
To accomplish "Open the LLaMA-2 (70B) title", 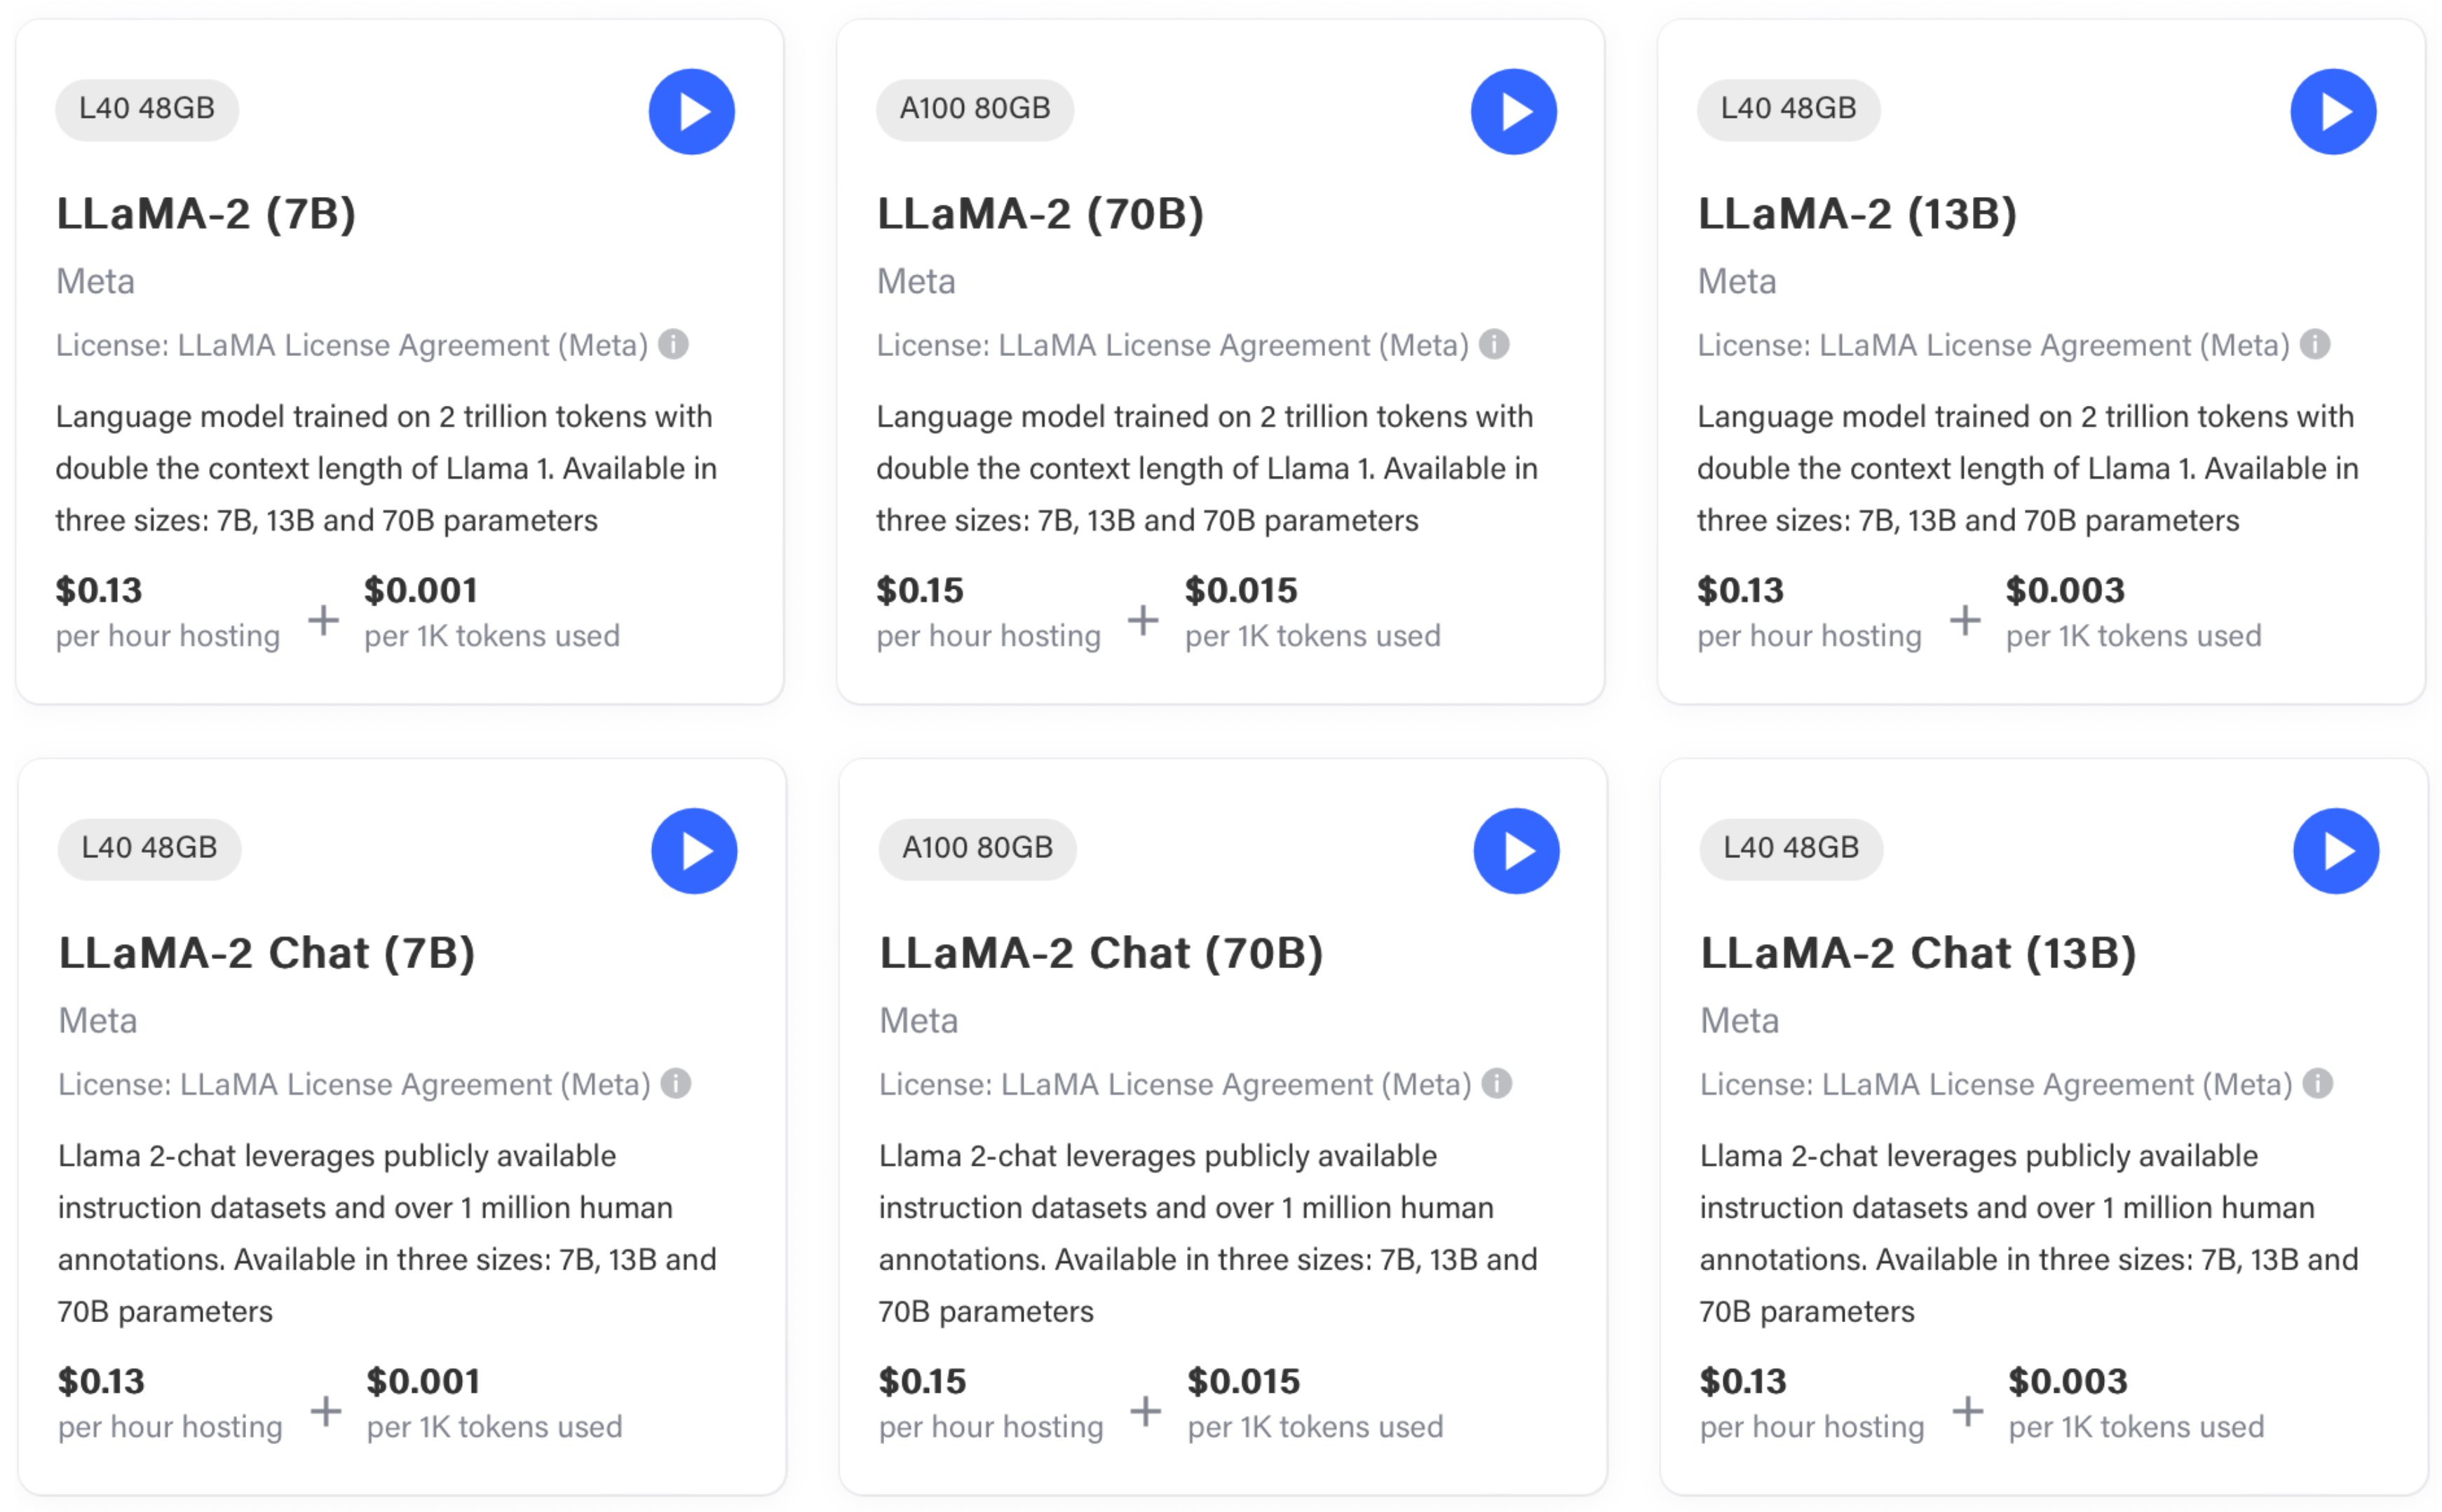I will pyautogui.click(x=1040, y=214).
